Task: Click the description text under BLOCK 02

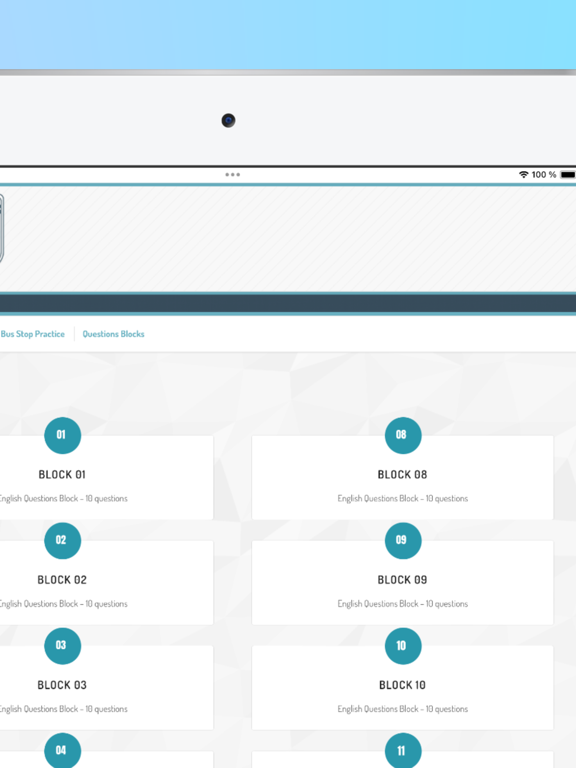Action: pos(64,604)
